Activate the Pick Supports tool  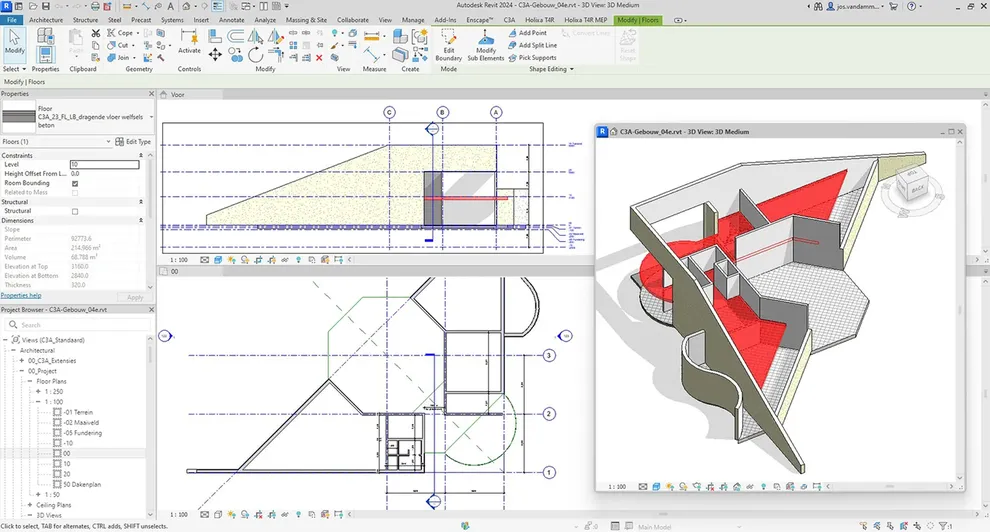click(x=532, y=57)
